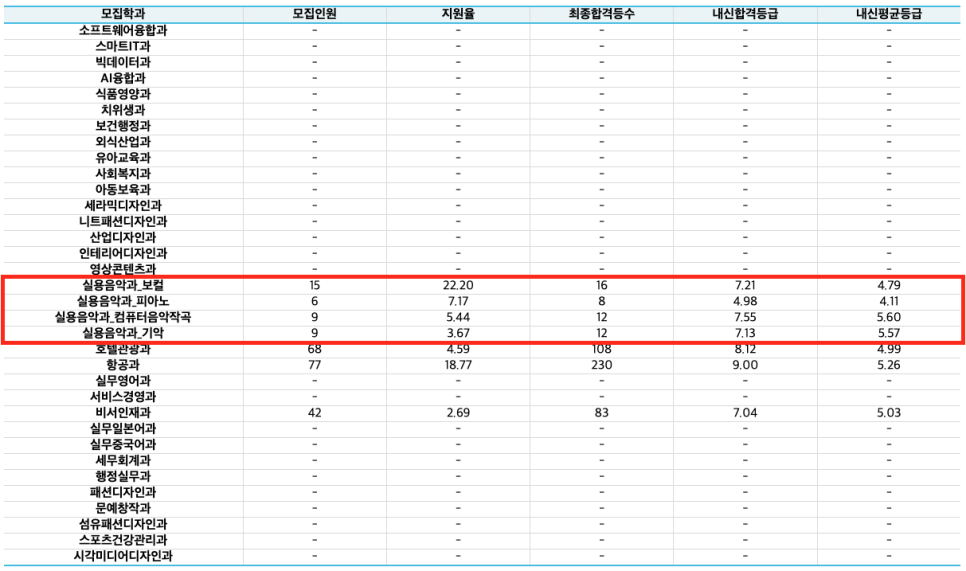Select the 230 final rank value
966x571 pixels.
(x=601, y=365)
